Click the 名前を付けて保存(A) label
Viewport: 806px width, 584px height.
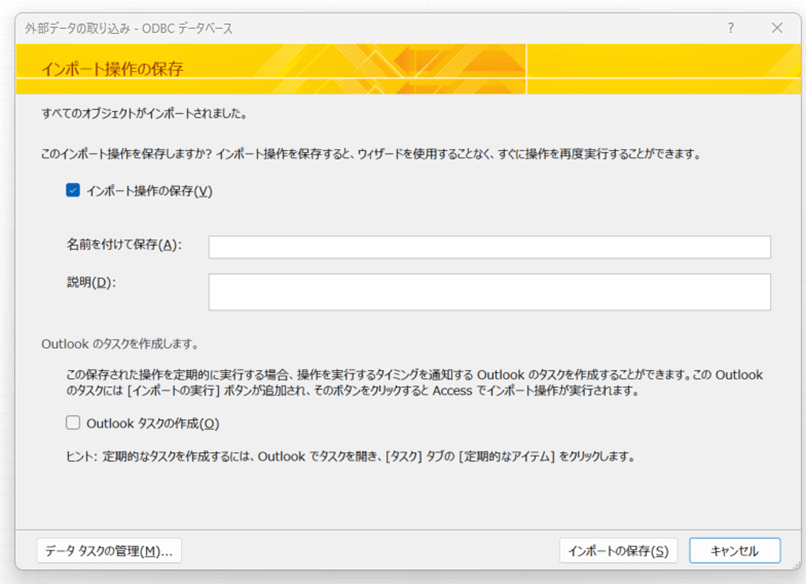[124, 245]
